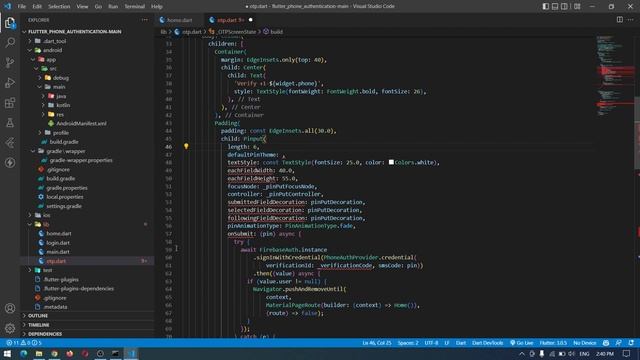The width and height of the screenshot is (640, 360).
Task: Click errors and warnings count in status bar
Action: [x=24, y=343]
